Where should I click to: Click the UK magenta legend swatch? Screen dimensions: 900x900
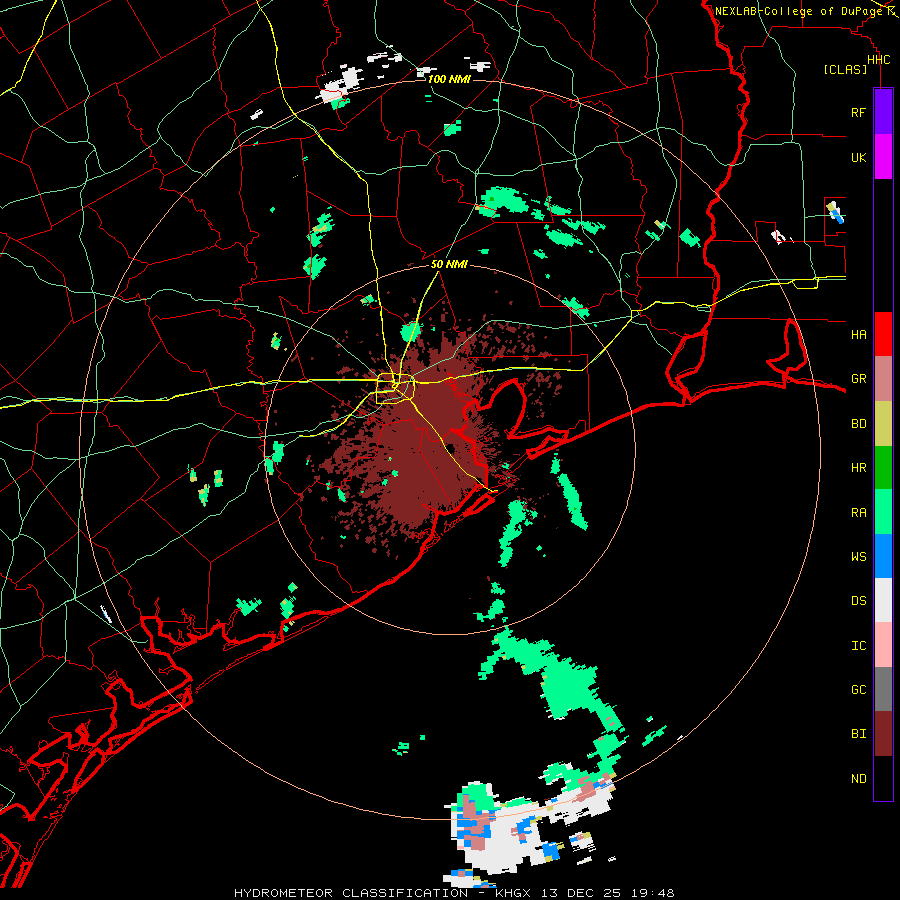coord(883,157)
